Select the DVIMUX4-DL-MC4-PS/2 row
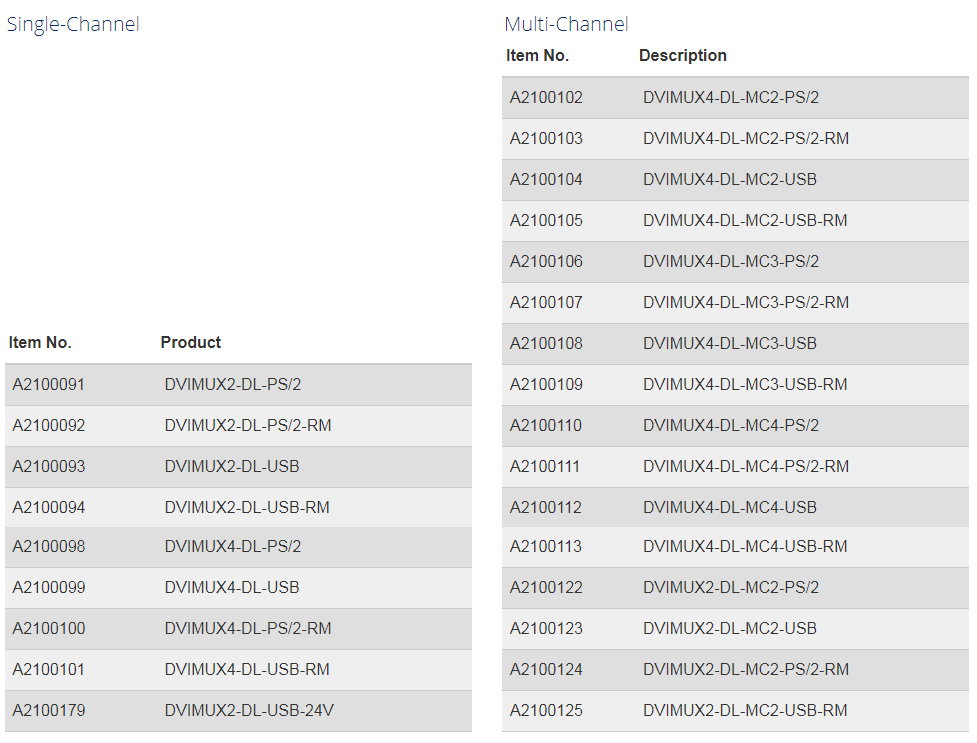This screenshot has width=977, height=743. (x=735, y=426)
